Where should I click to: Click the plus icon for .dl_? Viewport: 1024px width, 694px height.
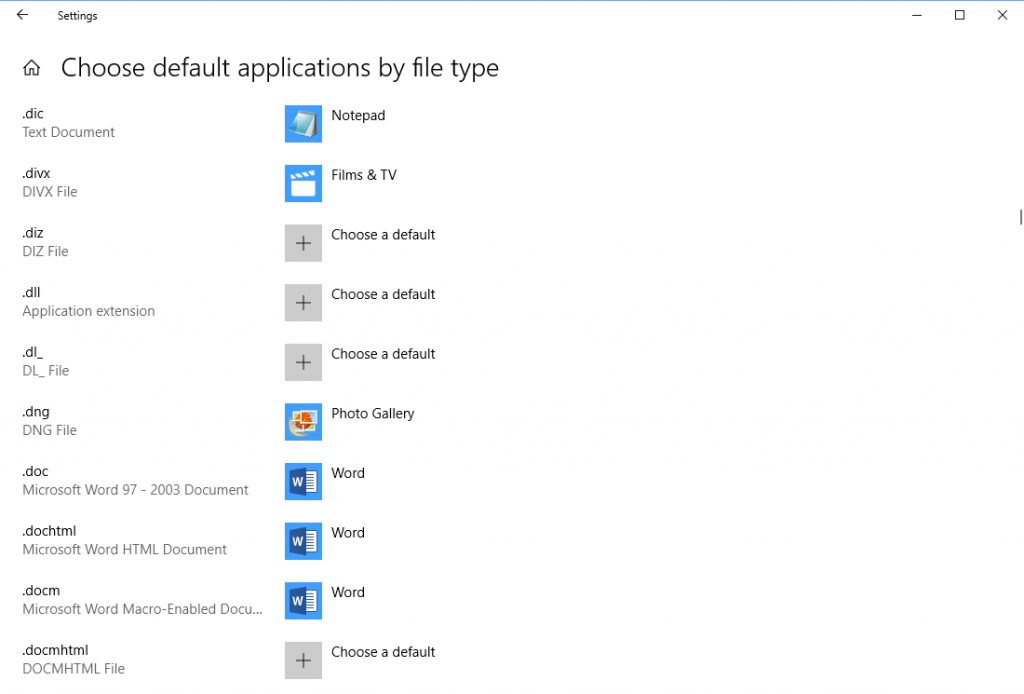(x=303, y=362)
